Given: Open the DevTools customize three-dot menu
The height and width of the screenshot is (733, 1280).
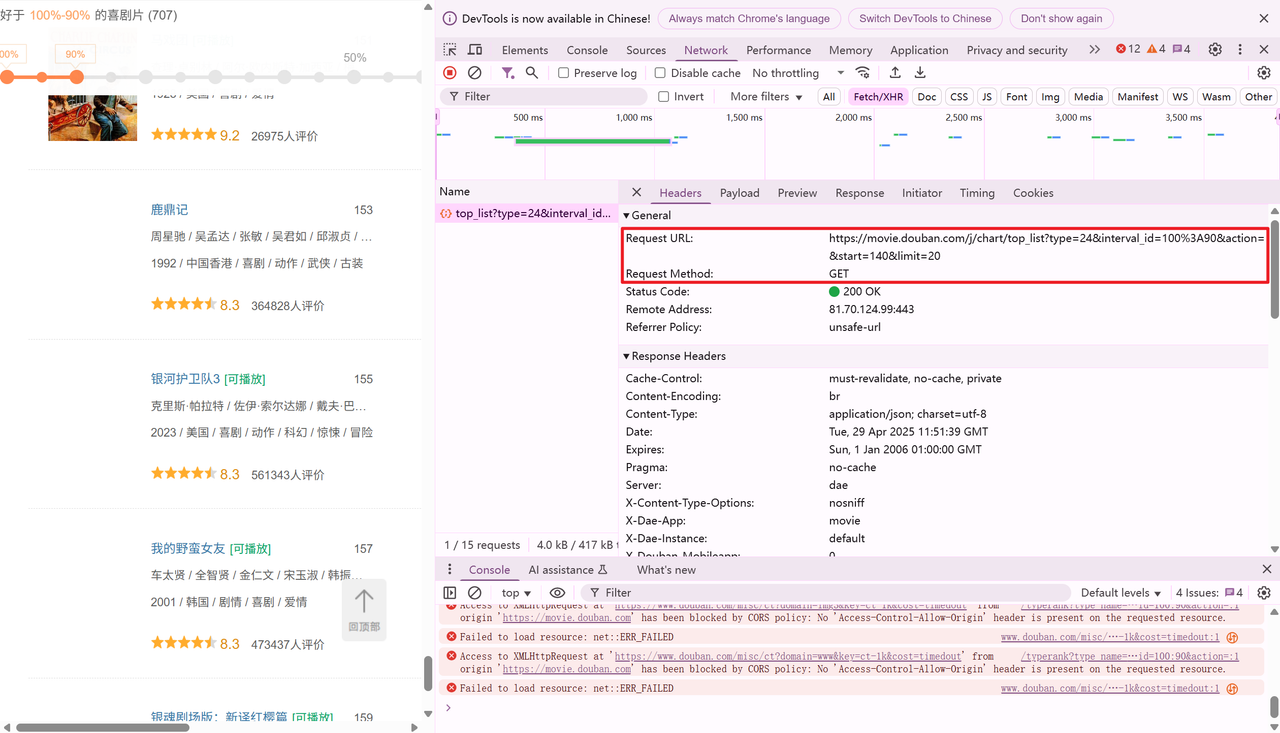Looking at the screenshot, I should pyautogui.click(x=1240, y=50).
